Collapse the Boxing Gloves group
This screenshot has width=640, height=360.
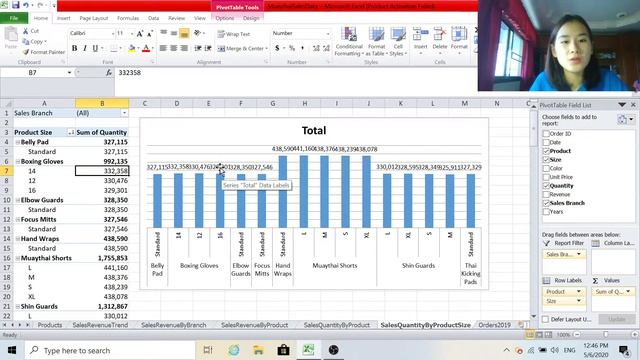click(x=18, y=162)
